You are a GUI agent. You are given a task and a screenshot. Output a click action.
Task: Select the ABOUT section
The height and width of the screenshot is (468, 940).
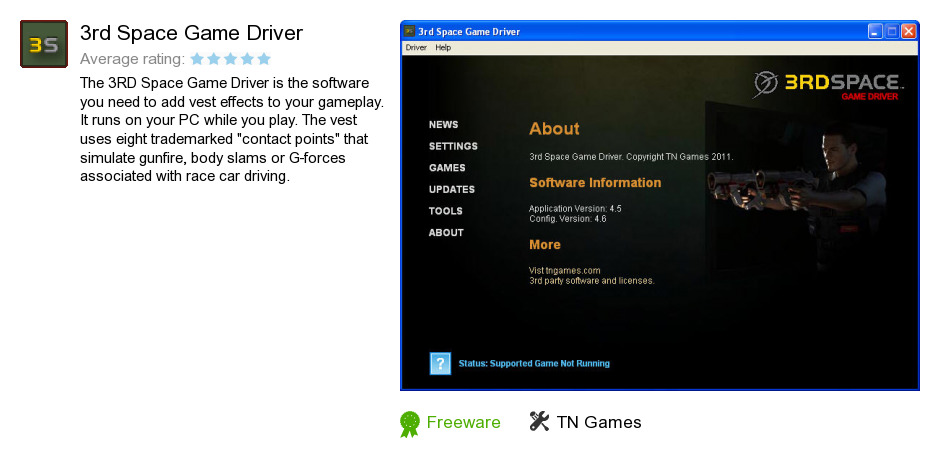[446, 233]
